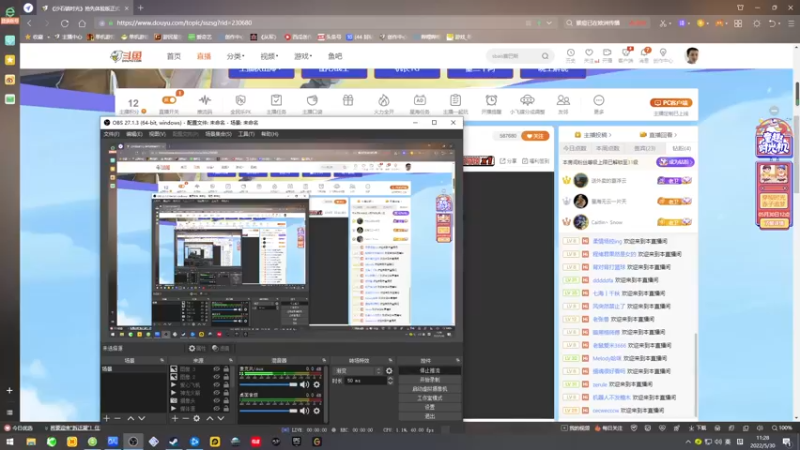Open transition properties gear in OBS
The width and height of the screenshot is (800, 450).
coord(389,371)
